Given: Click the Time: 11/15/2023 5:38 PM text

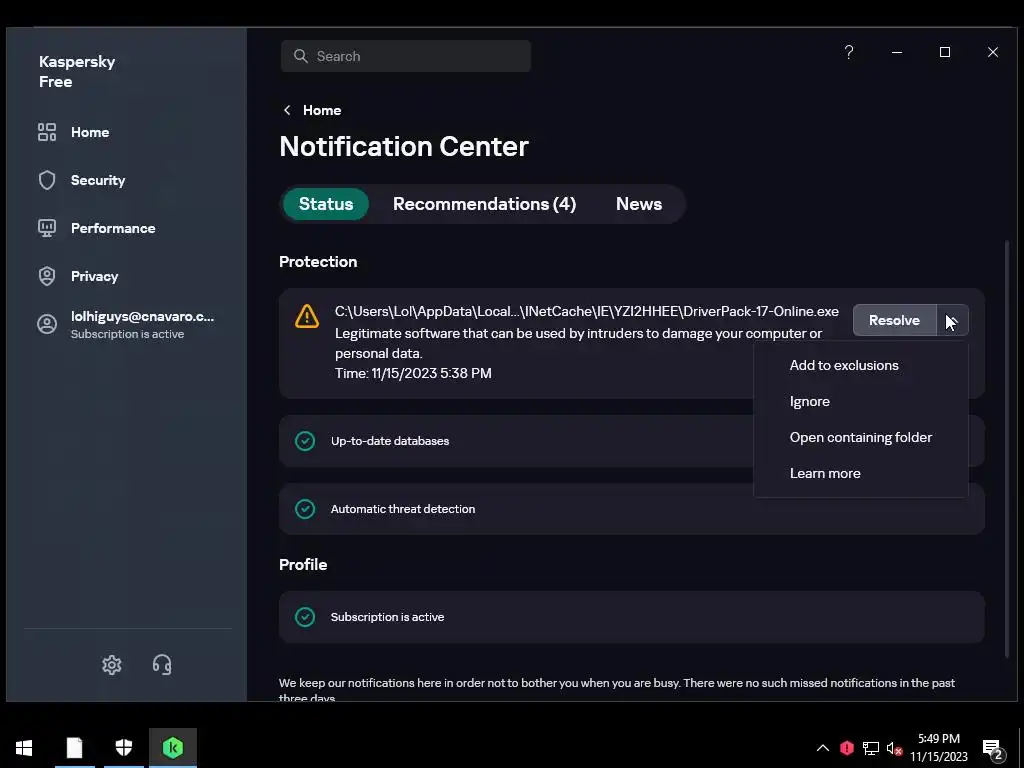Looking at the screenshot, I should click(413, 374).
